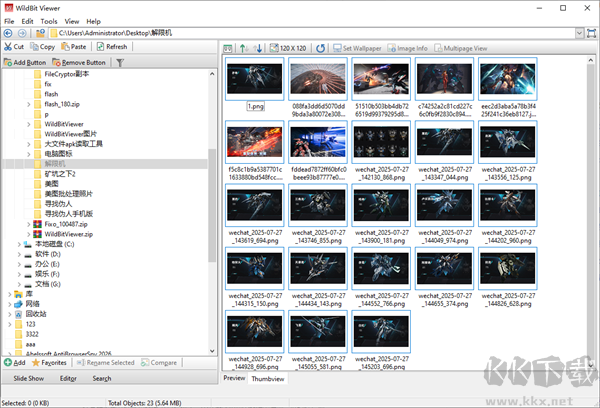Expand the 库 libraries node
This screenshot has width=600, height=408.
(x=10, y=294)
